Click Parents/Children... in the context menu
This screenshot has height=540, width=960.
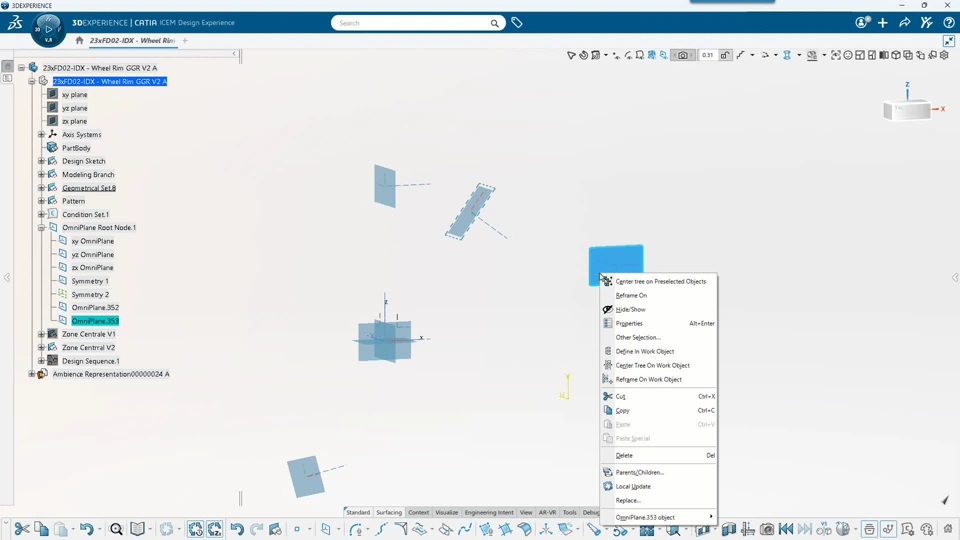pos(658,472)
